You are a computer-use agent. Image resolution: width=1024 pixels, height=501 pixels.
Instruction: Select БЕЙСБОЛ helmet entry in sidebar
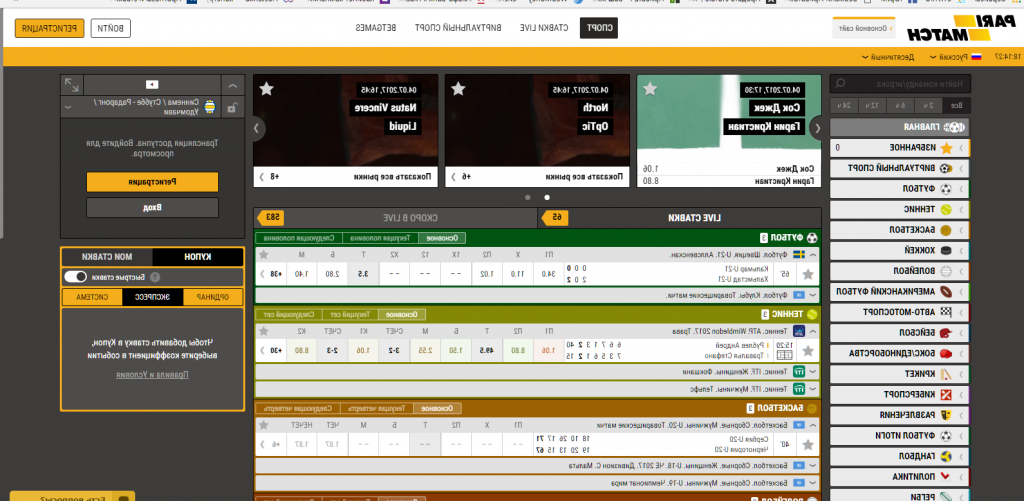pos(900,332)
